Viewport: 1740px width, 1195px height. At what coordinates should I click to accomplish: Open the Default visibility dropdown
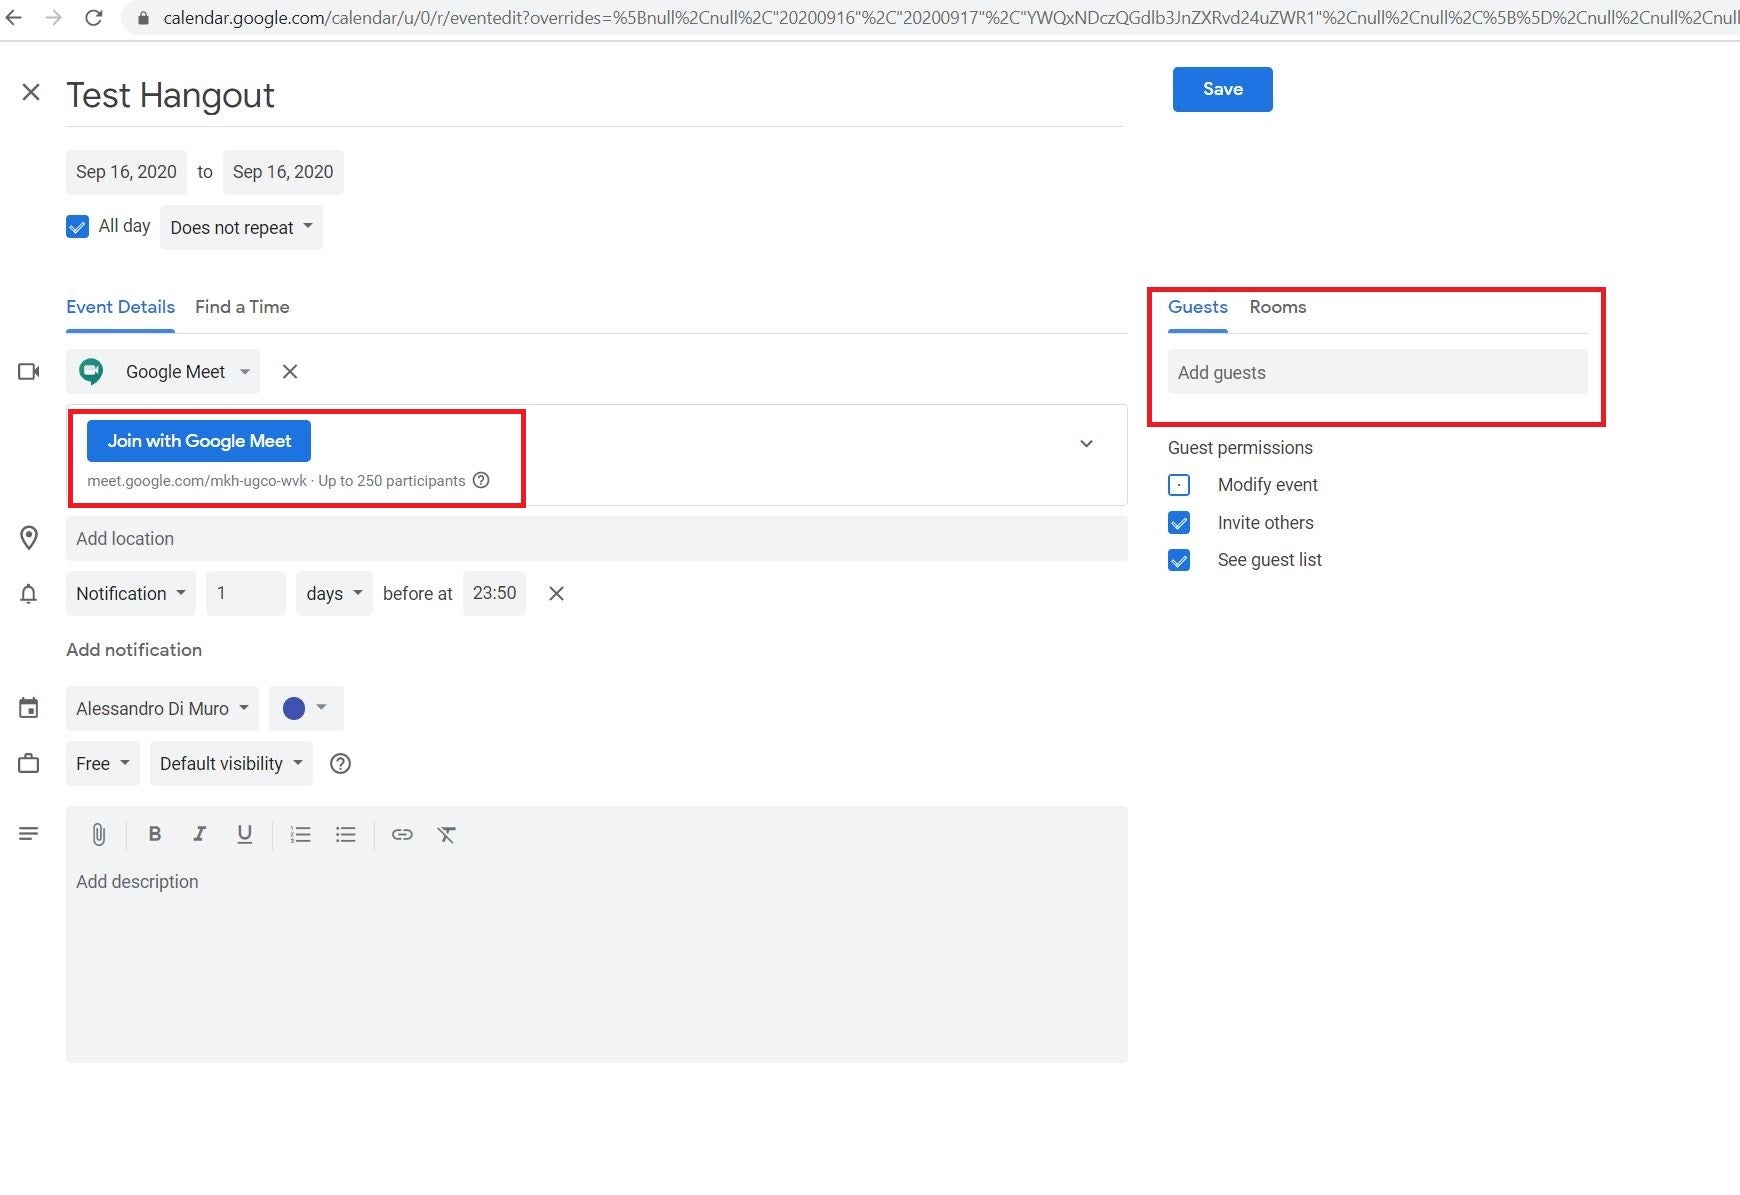pyautogui.click(x=231, y=763)
